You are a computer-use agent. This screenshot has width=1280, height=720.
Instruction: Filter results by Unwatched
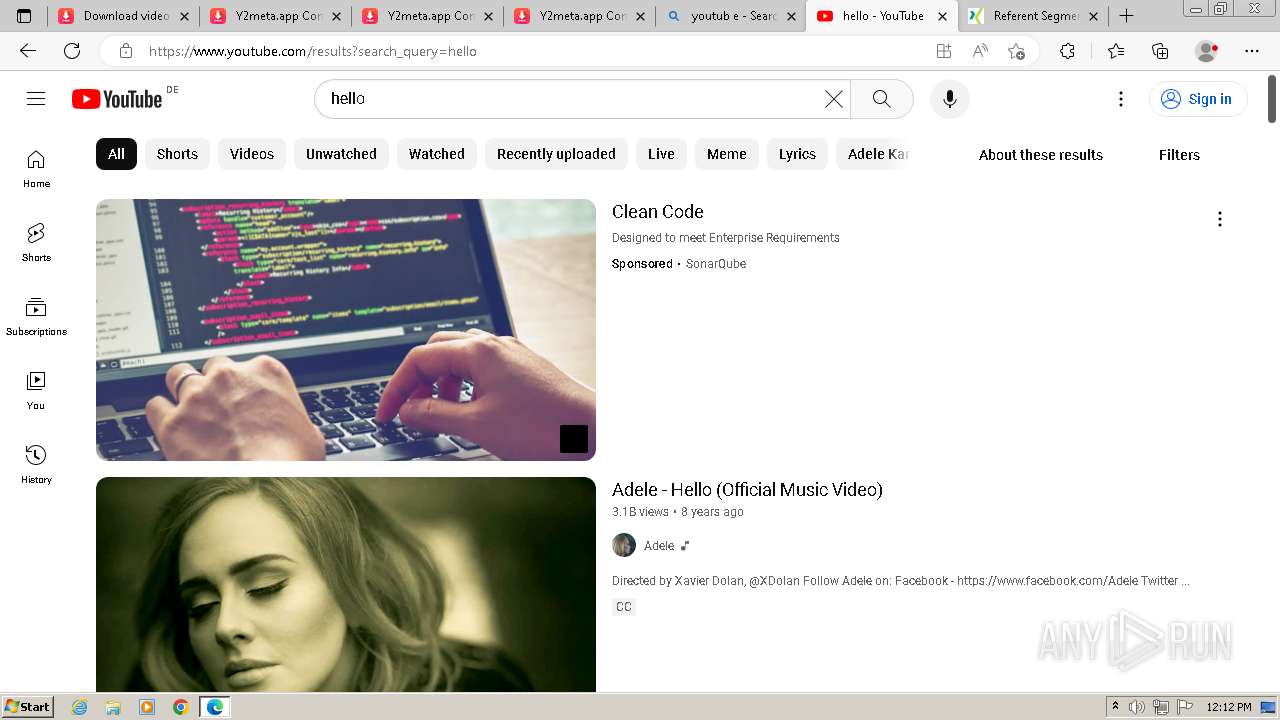tap(341, 154)
